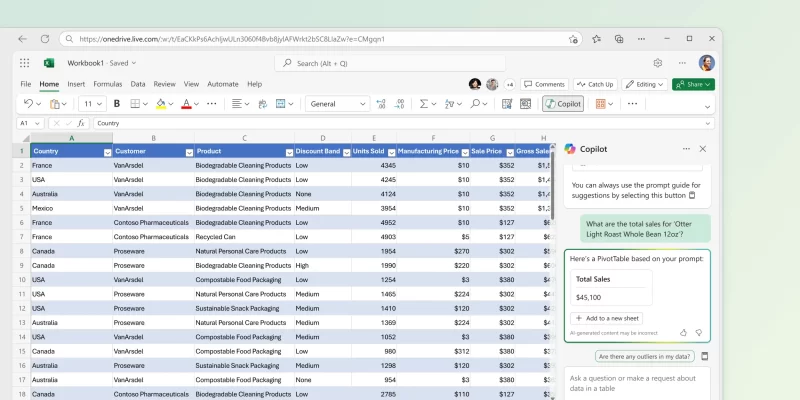Click the Copilot question input box
This screenshot has height=400, width=800.
tap(637, 383)
